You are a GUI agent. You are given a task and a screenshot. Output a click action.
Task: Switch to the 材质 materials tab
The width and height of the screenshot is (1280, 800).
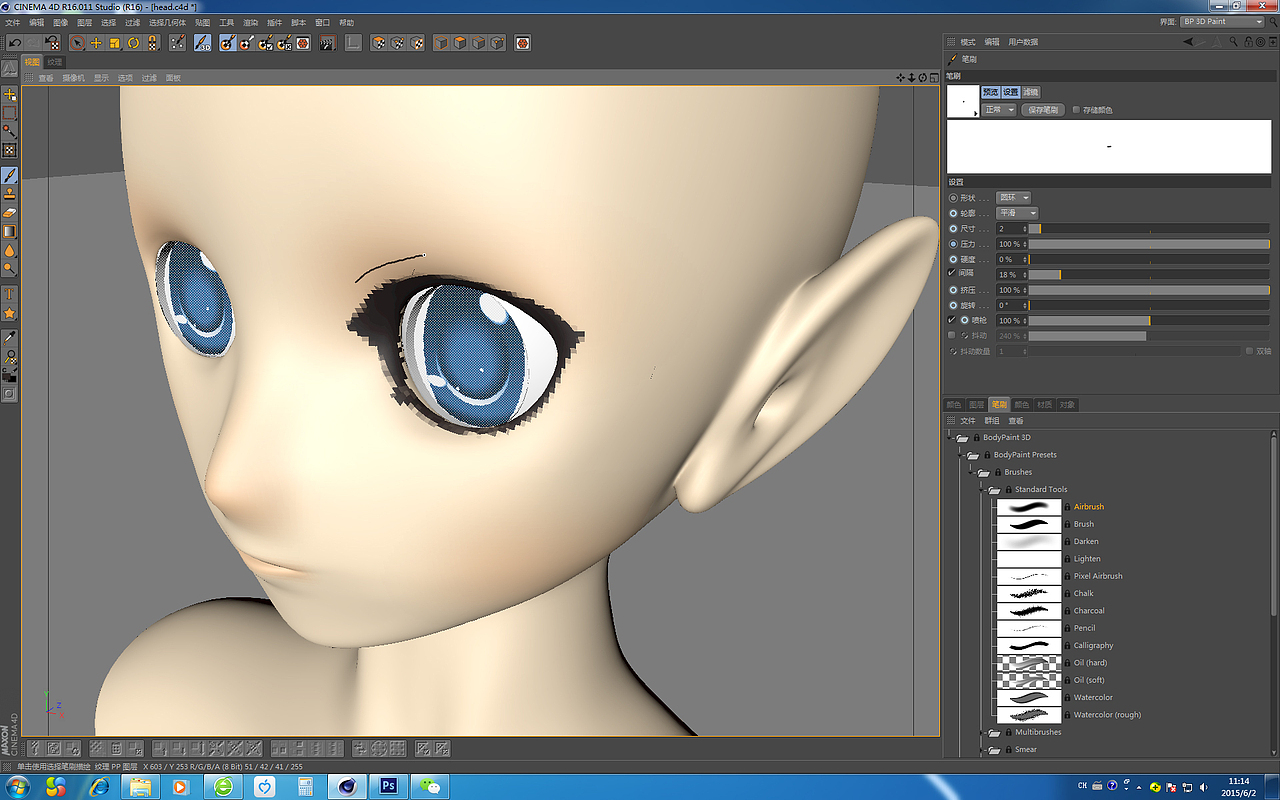click(1045, 405)
